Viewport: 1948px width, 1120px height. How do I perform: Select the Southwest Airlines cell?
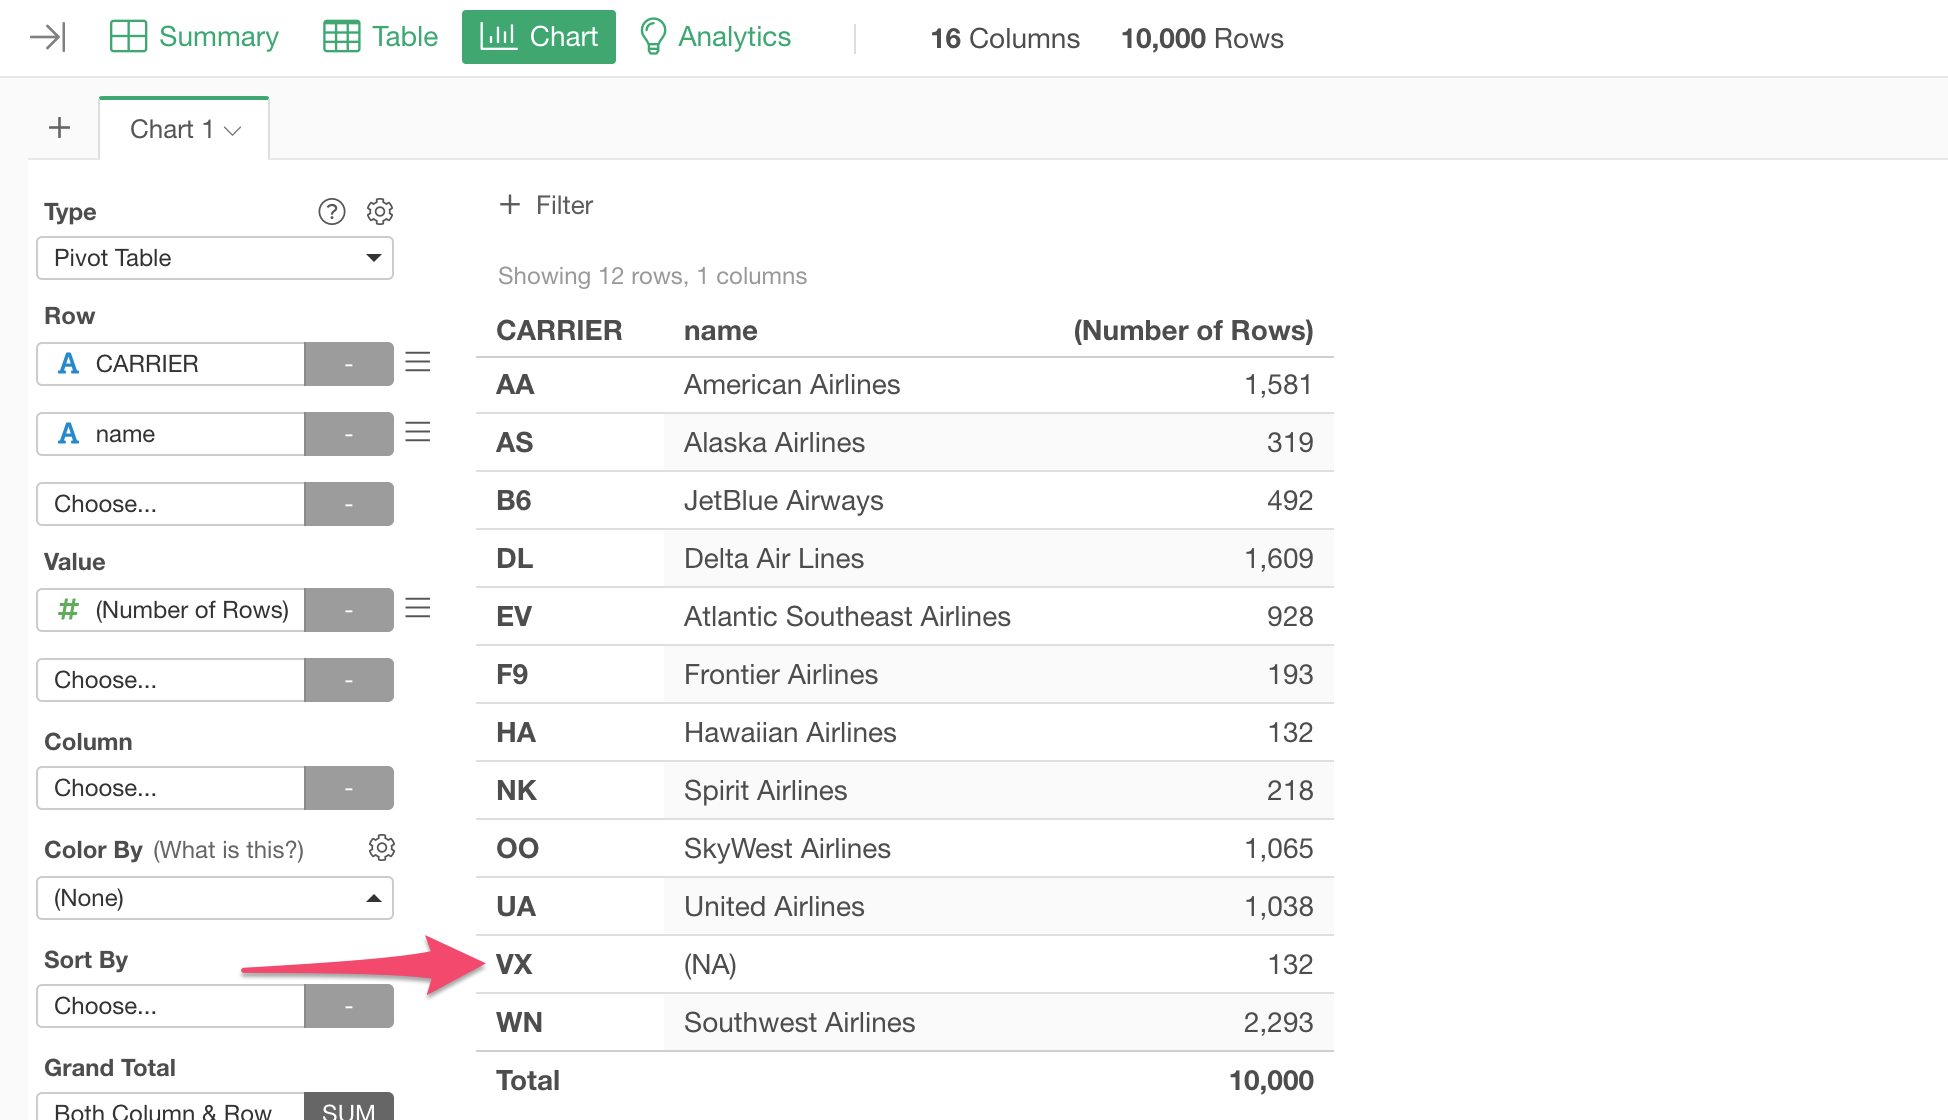[799, 1023]
